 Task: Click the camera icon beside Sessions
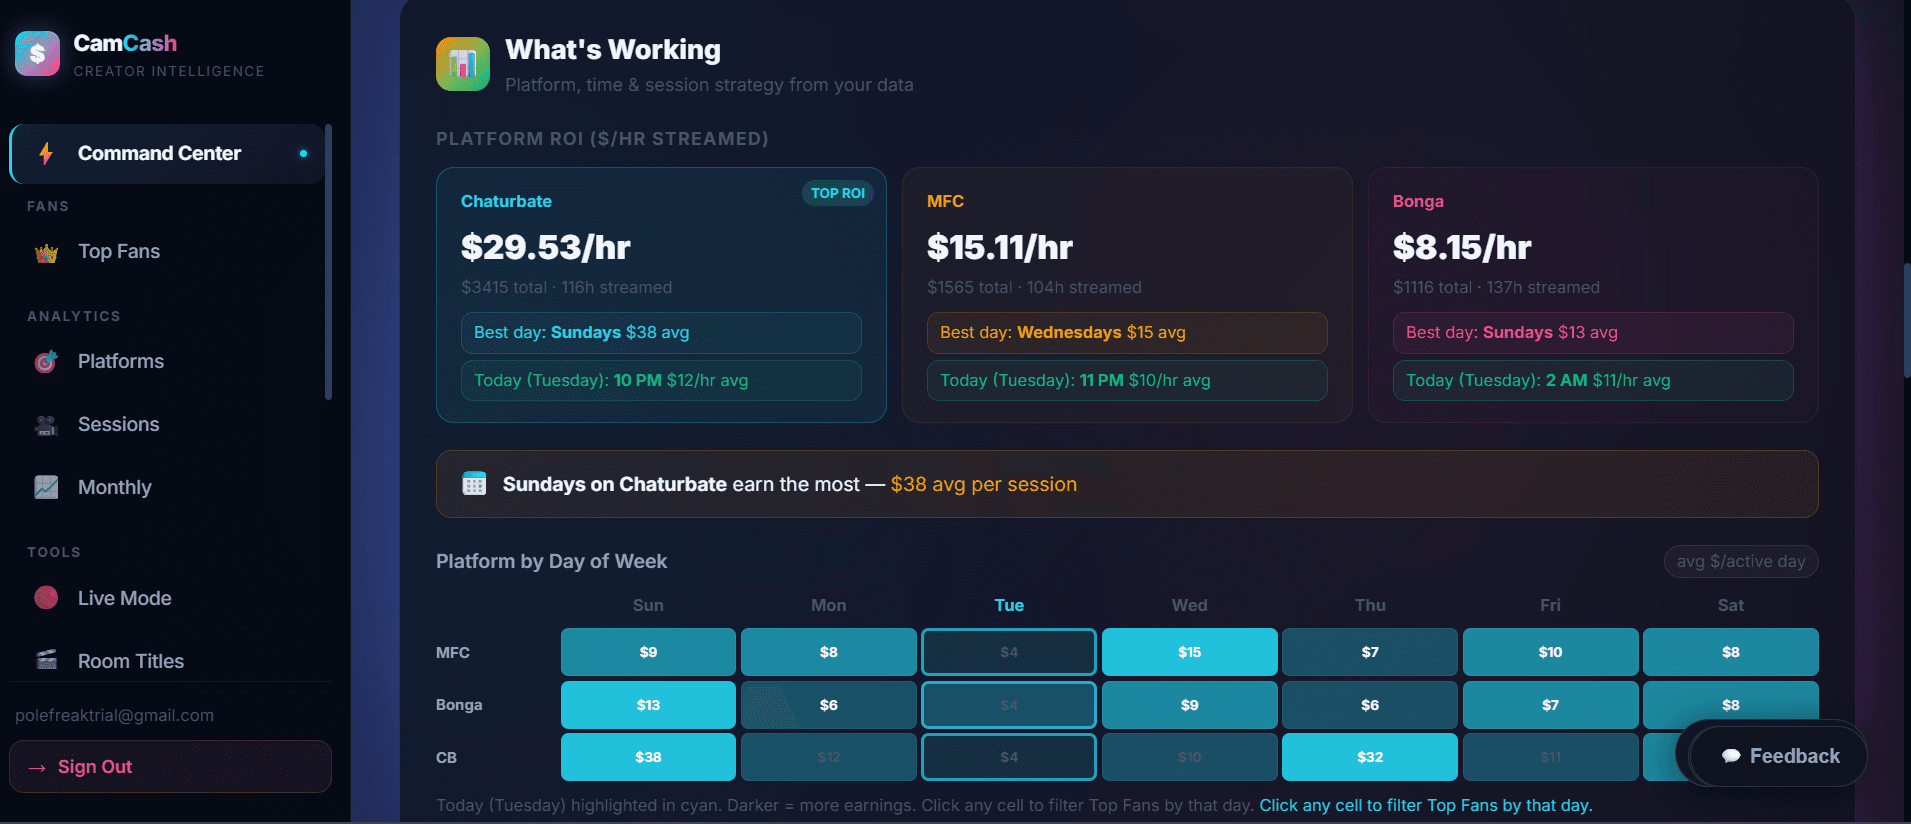(46, 425)
